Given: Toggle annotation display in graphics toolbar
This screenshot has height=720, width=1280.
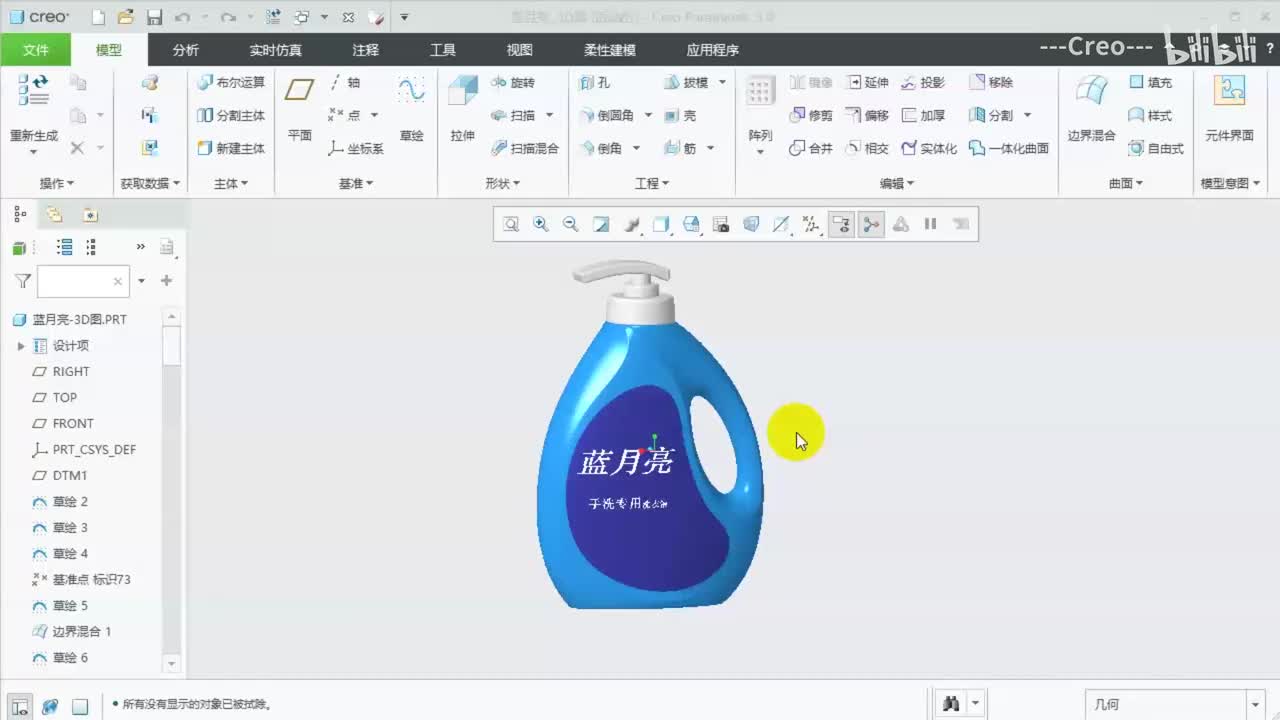Looking at the screenshot, I should (x=841, y=224).
